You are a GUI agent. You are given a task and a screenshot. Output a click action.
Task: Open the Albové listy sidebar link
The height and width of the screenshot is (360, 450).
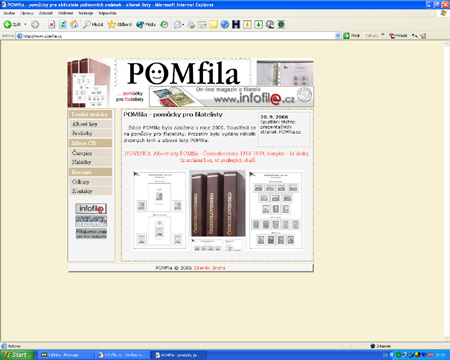tap(90, 124)
